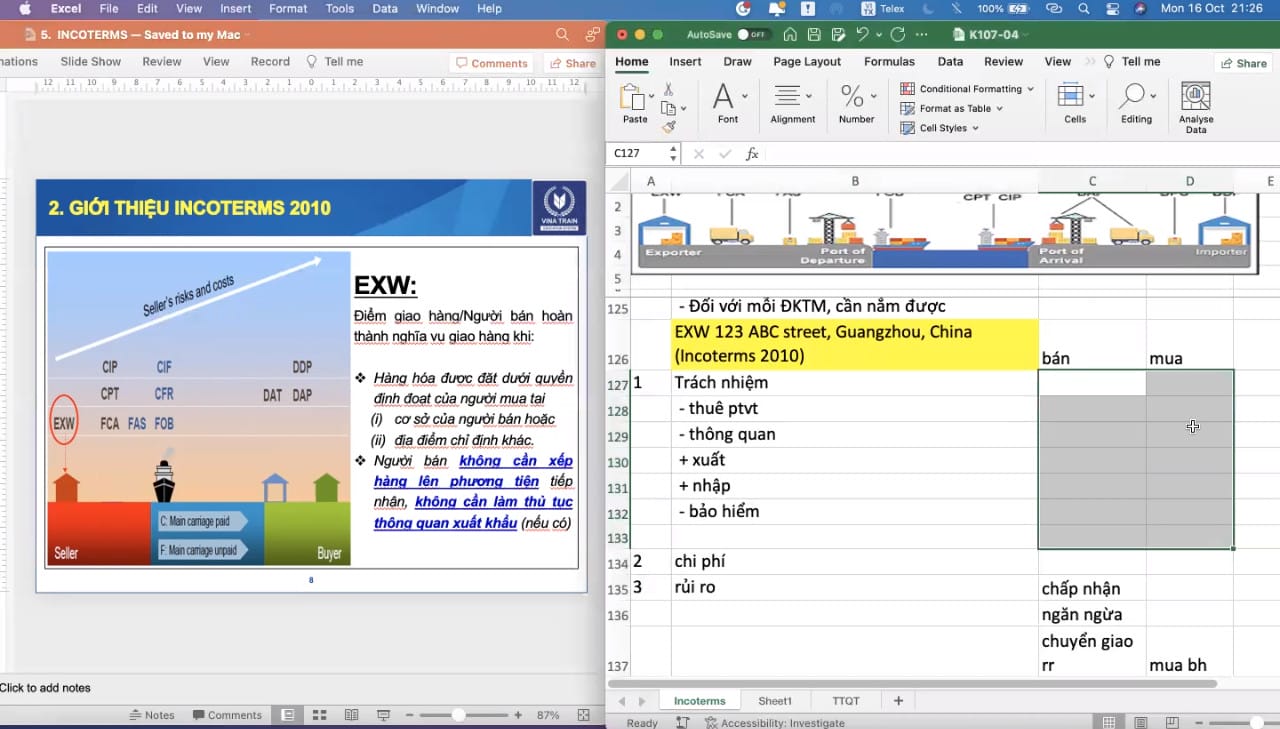This screenshot has height=729, width=1280.
Task: Open the Analyse Data tool
Action: point(1195,107)
